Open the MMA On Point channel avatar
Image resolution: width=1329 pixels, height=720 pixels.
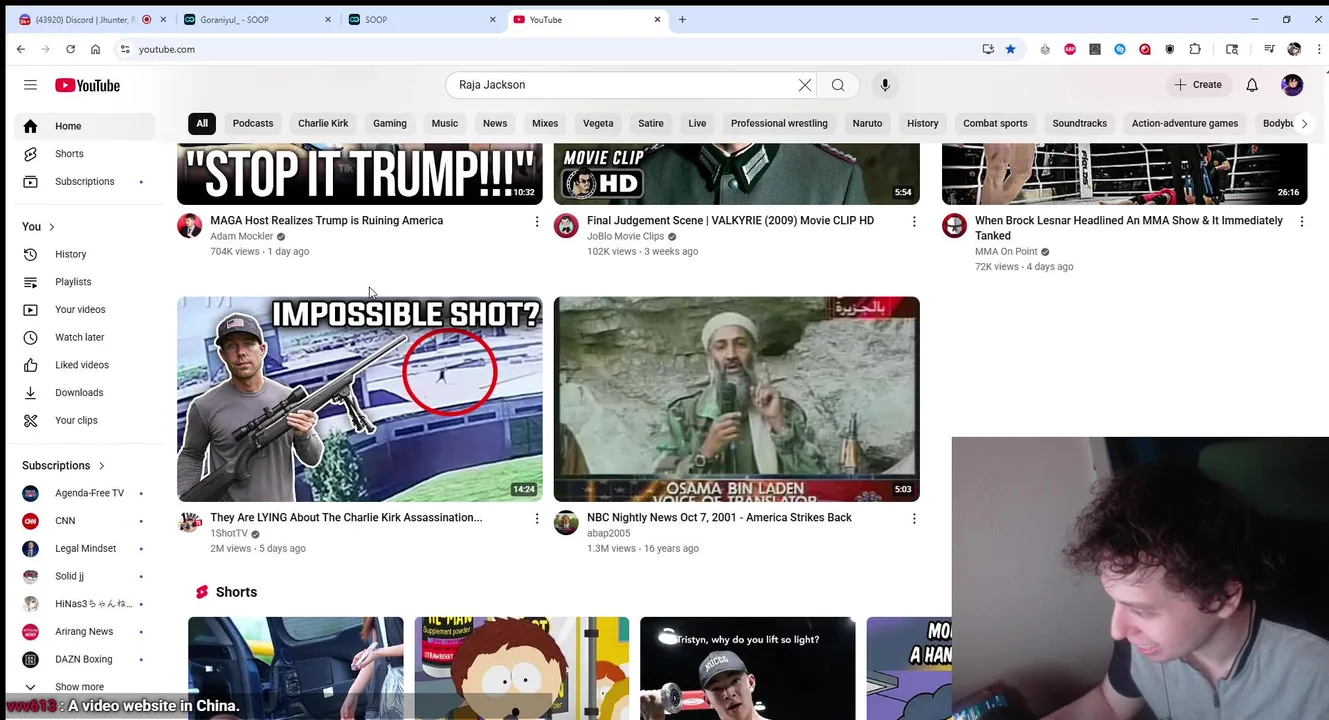(x=955, y=226)
